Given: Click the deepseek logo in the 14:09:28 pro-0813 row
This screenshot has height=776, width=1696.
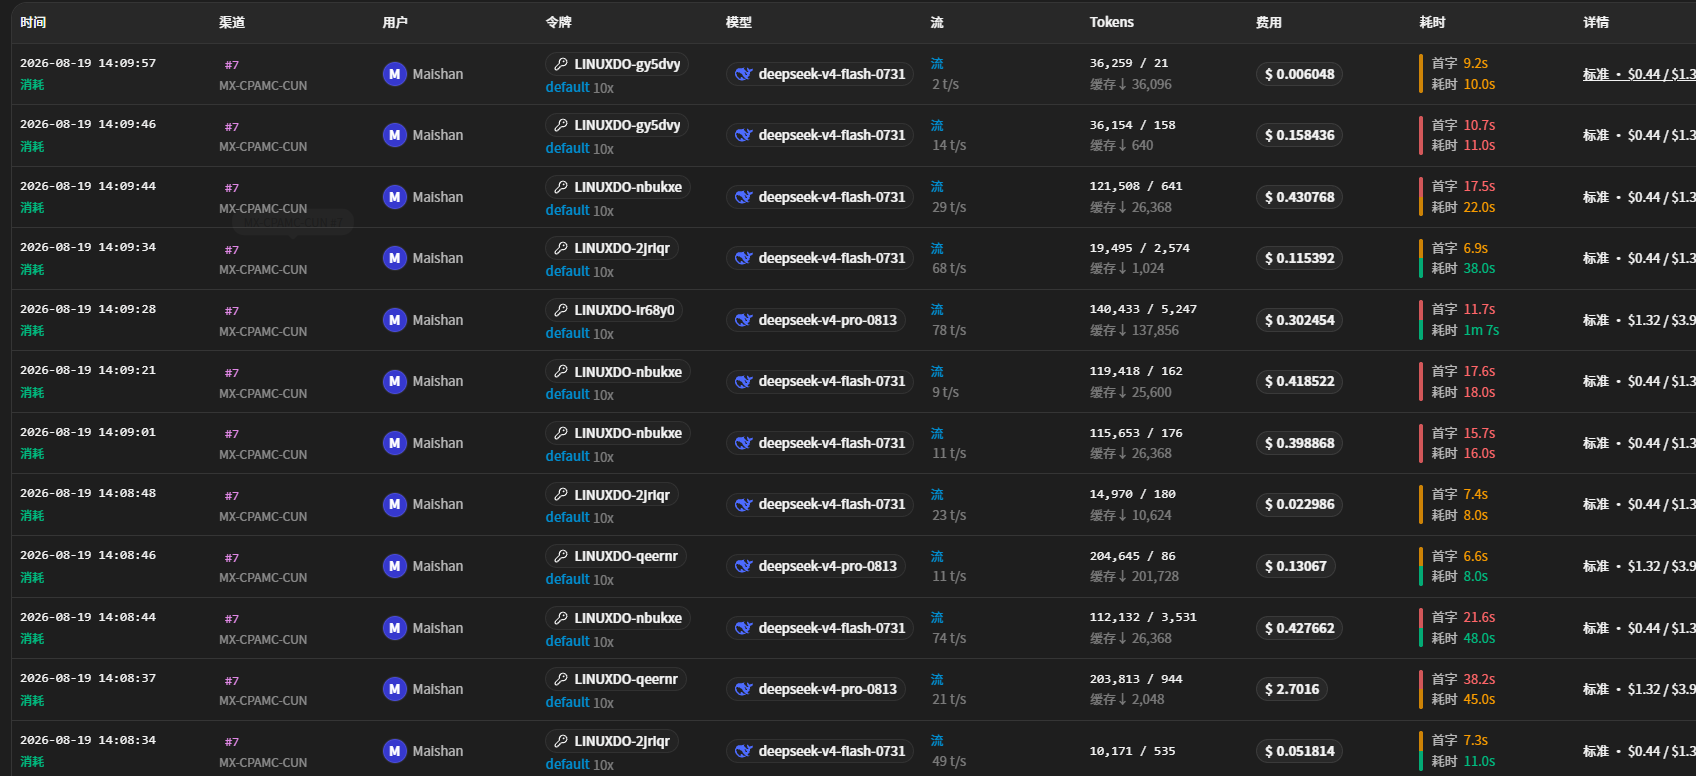Looking at the screenshot, I should point(743,320).
